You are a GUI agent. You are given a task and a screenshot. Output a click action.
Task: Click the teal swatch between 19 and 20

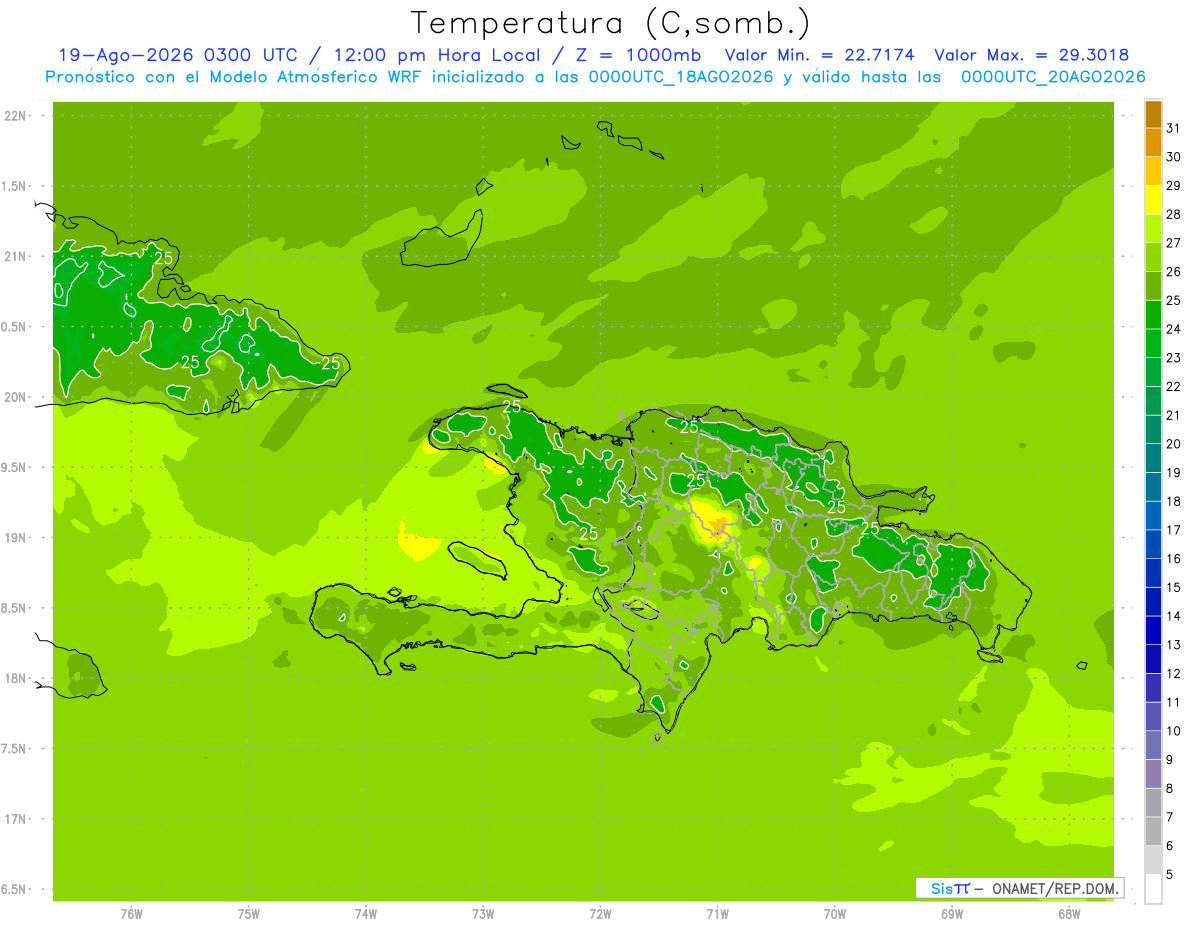(1153, 458)
